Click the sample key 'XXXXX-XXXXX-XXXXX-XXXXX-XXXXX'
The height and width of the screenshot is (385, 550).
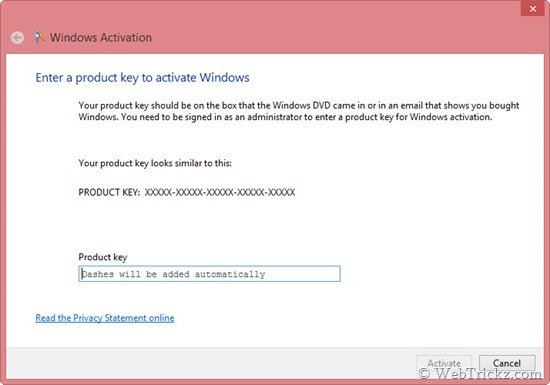click(x=220, y=192)
